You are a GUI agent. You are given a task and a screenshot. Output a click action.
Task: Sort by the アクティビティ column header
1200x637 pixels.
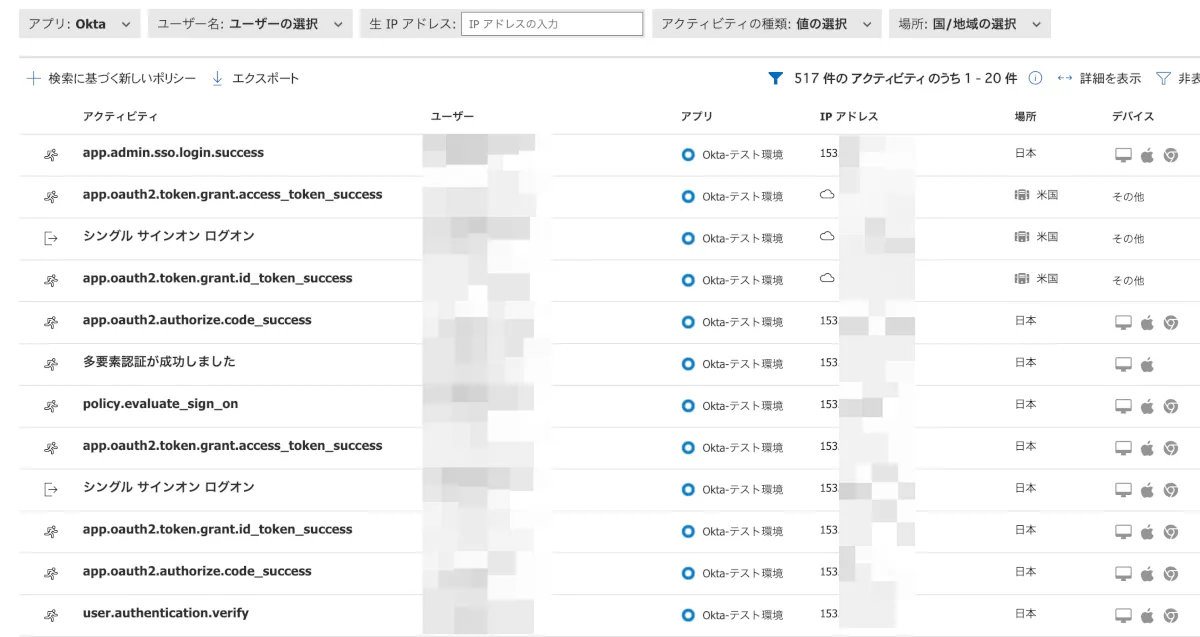tap(120, 117)
